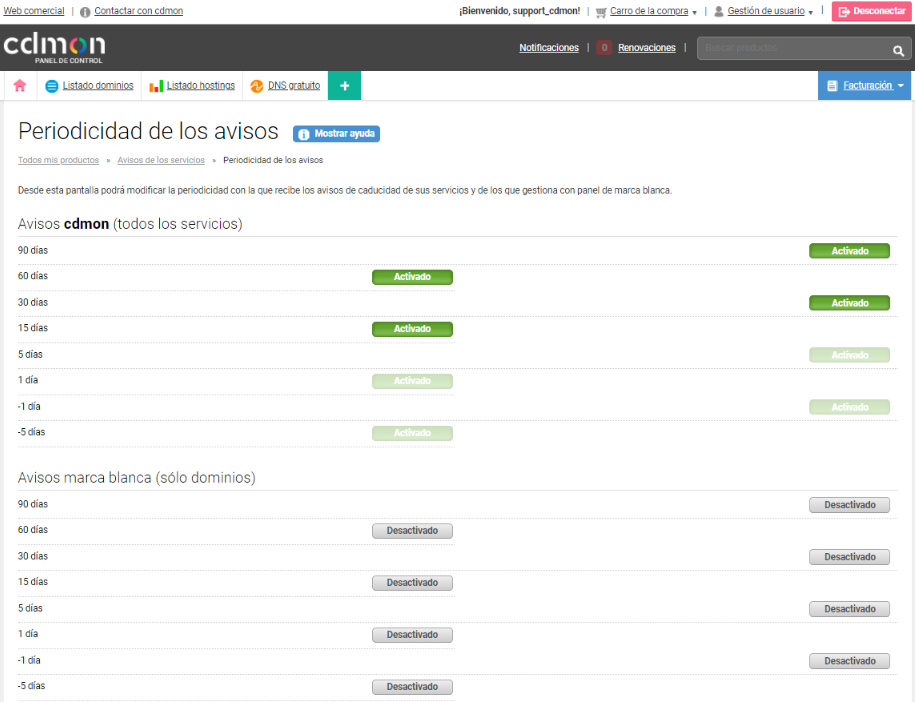Click the cdmon logo
Viewport: 915px width, 702px height.
(x=54, y=48)
